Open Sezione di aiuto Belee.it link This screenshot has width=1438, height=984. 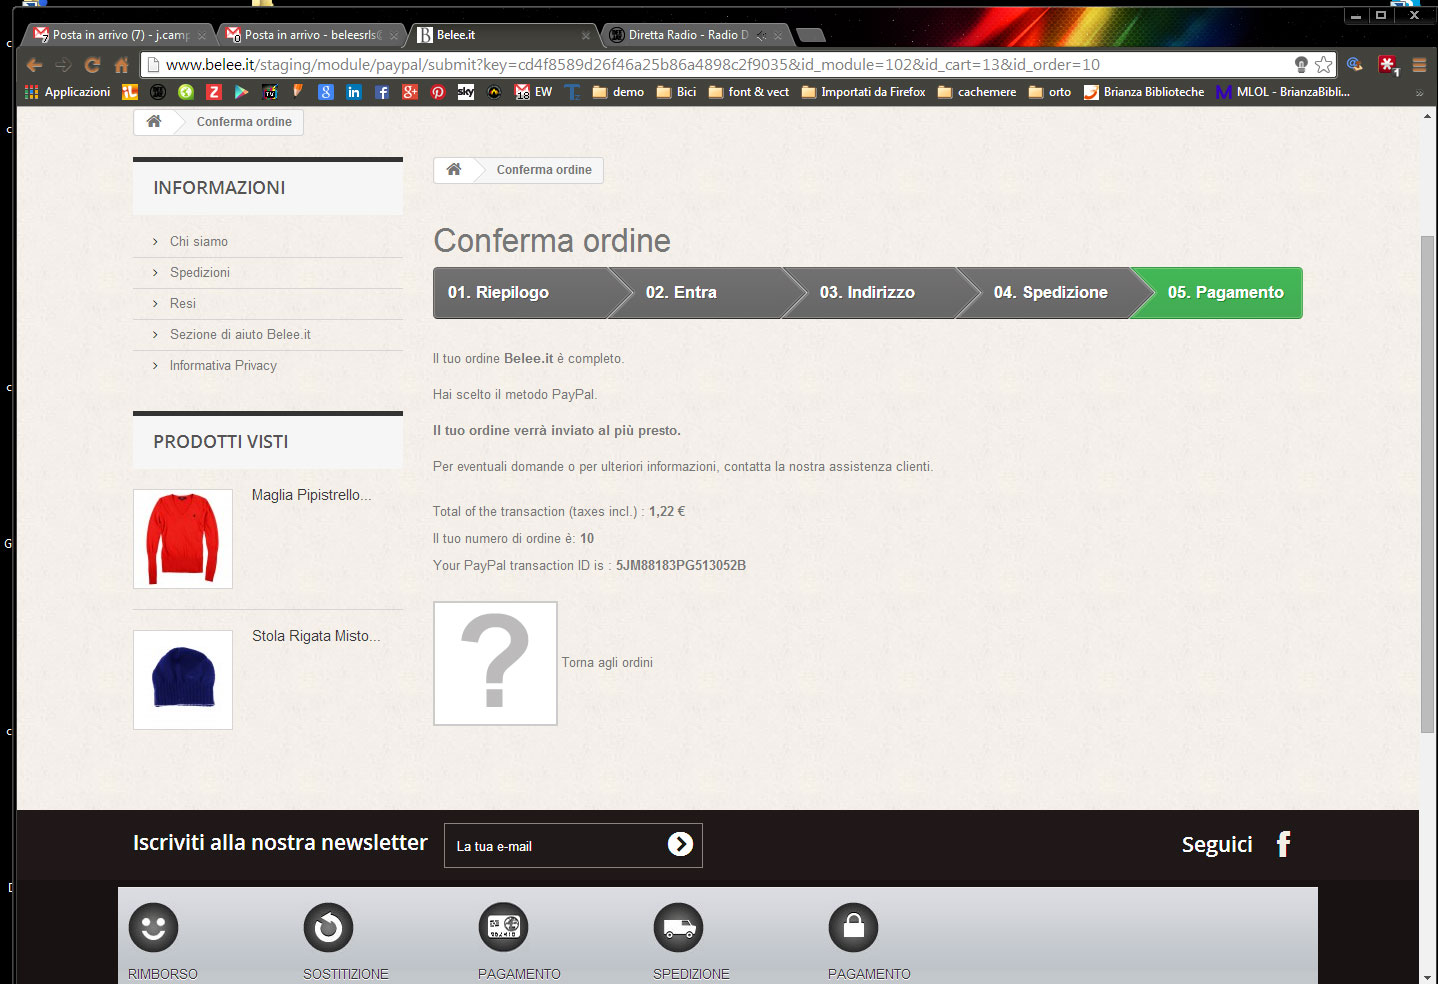240,334
